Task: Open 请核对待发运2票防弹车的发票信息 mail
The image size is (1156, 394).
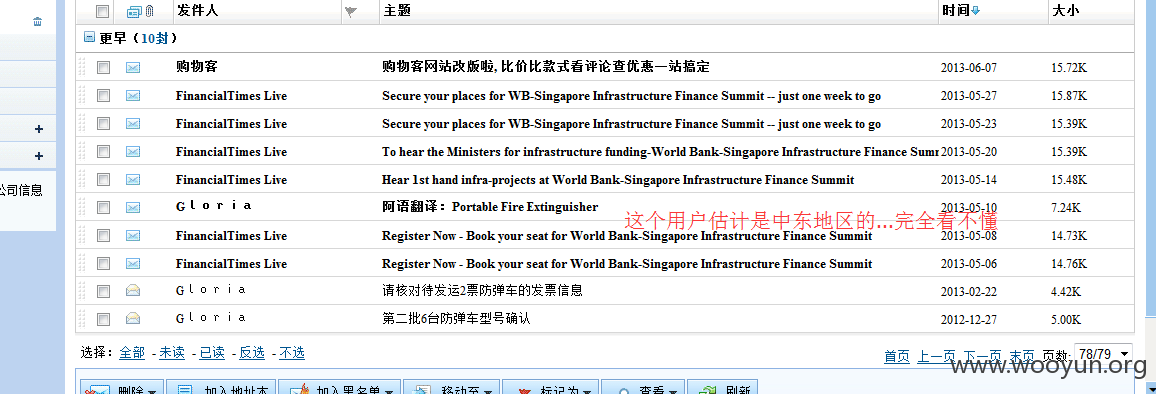Action: 482,291
